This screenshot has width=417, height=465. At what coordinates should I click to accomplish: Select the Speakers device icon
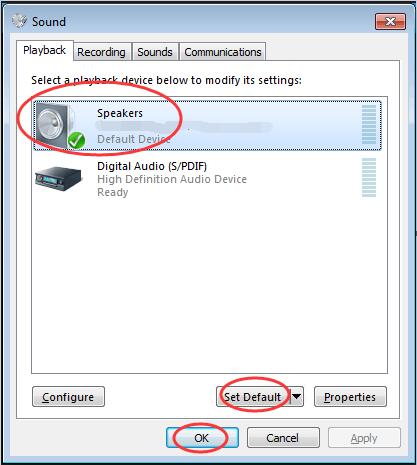click(55, 126)
